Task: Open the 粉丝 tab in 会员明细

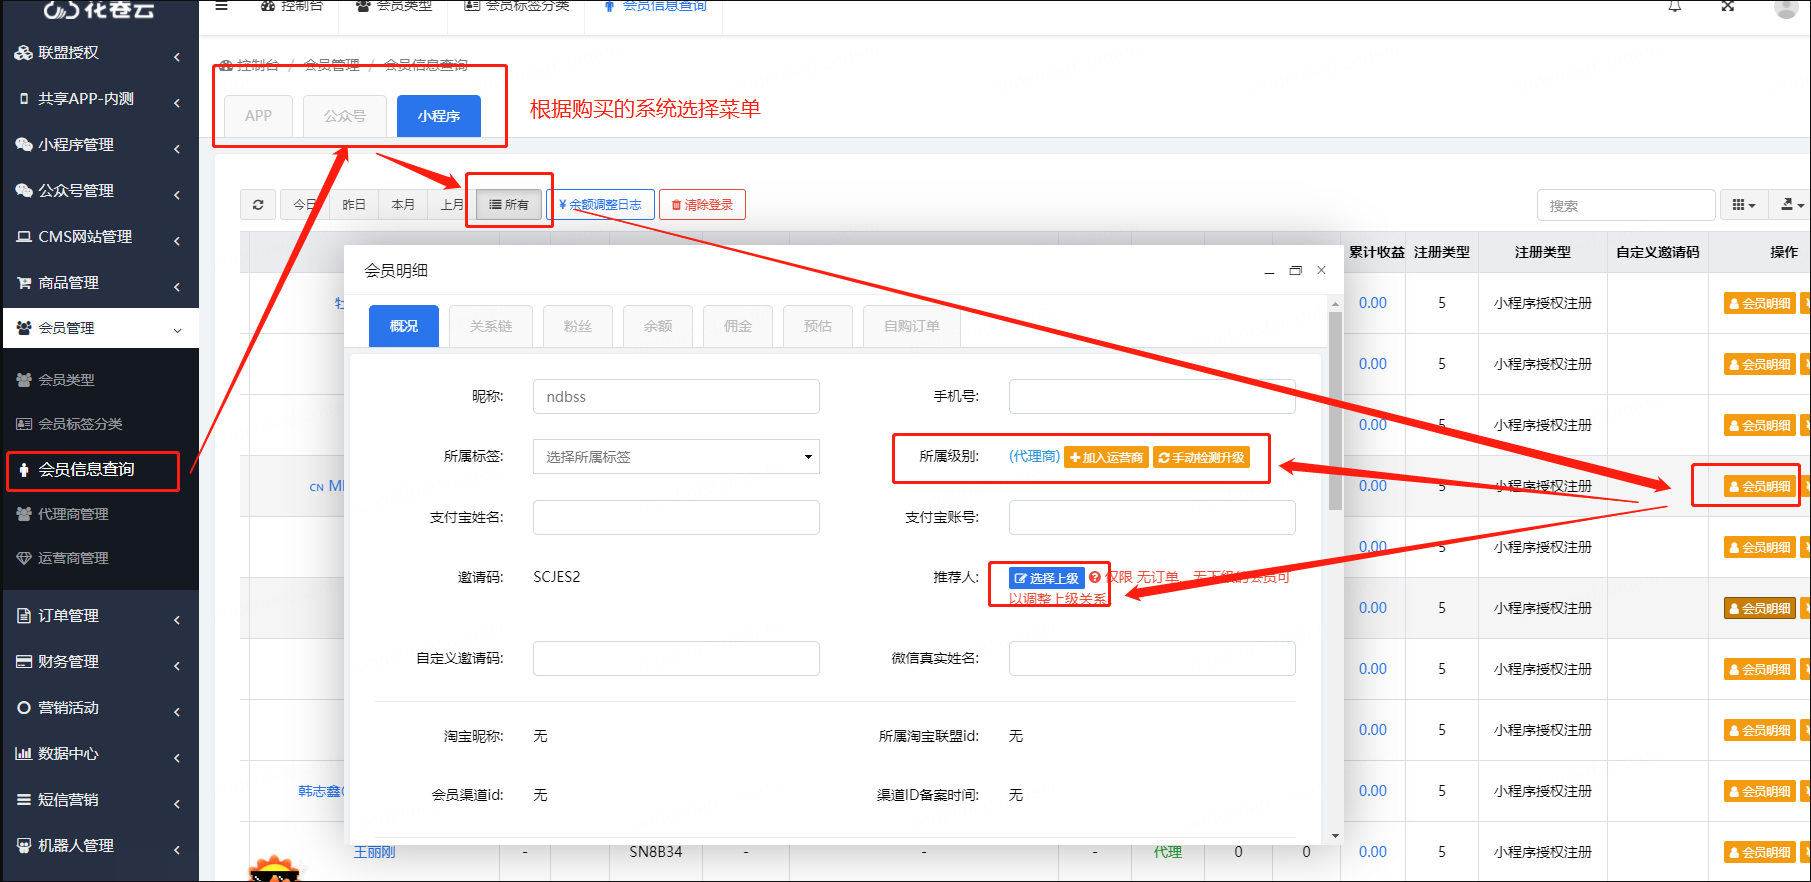Action: pyautogui.click(x=578, y=326)
